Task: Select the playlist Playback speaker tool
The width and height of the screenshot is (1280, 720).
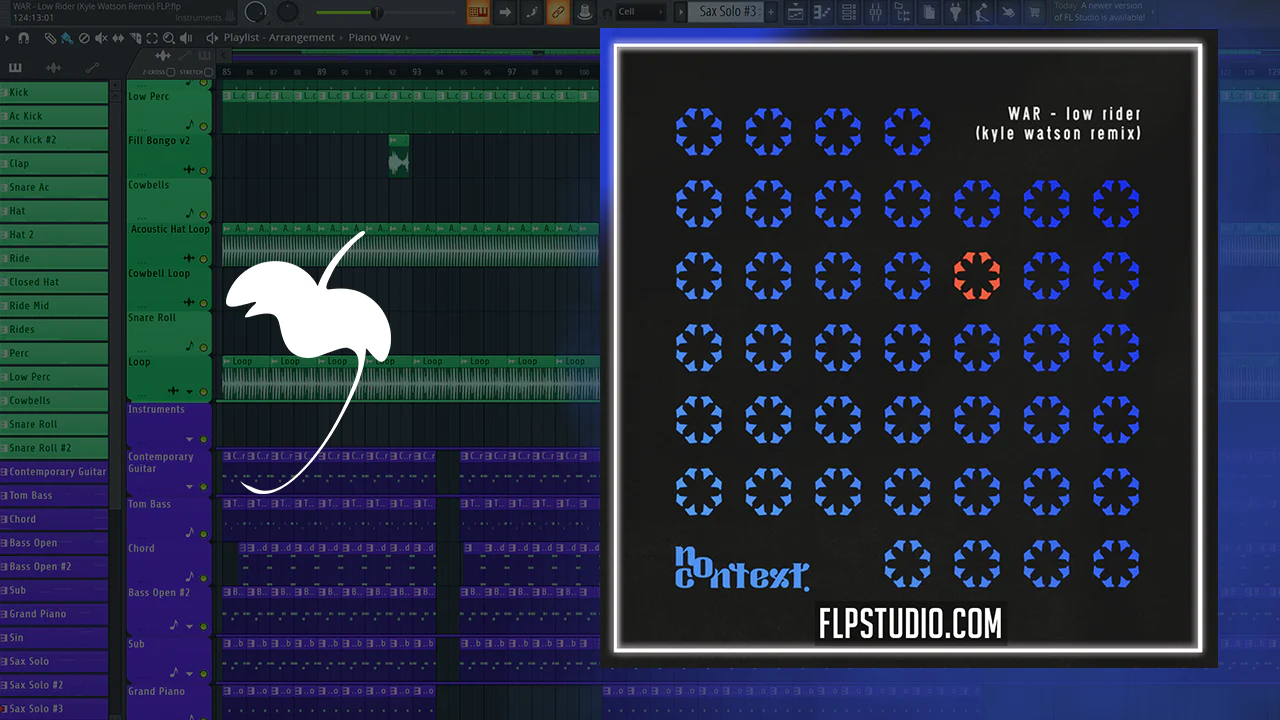Action: click(185, 38)
